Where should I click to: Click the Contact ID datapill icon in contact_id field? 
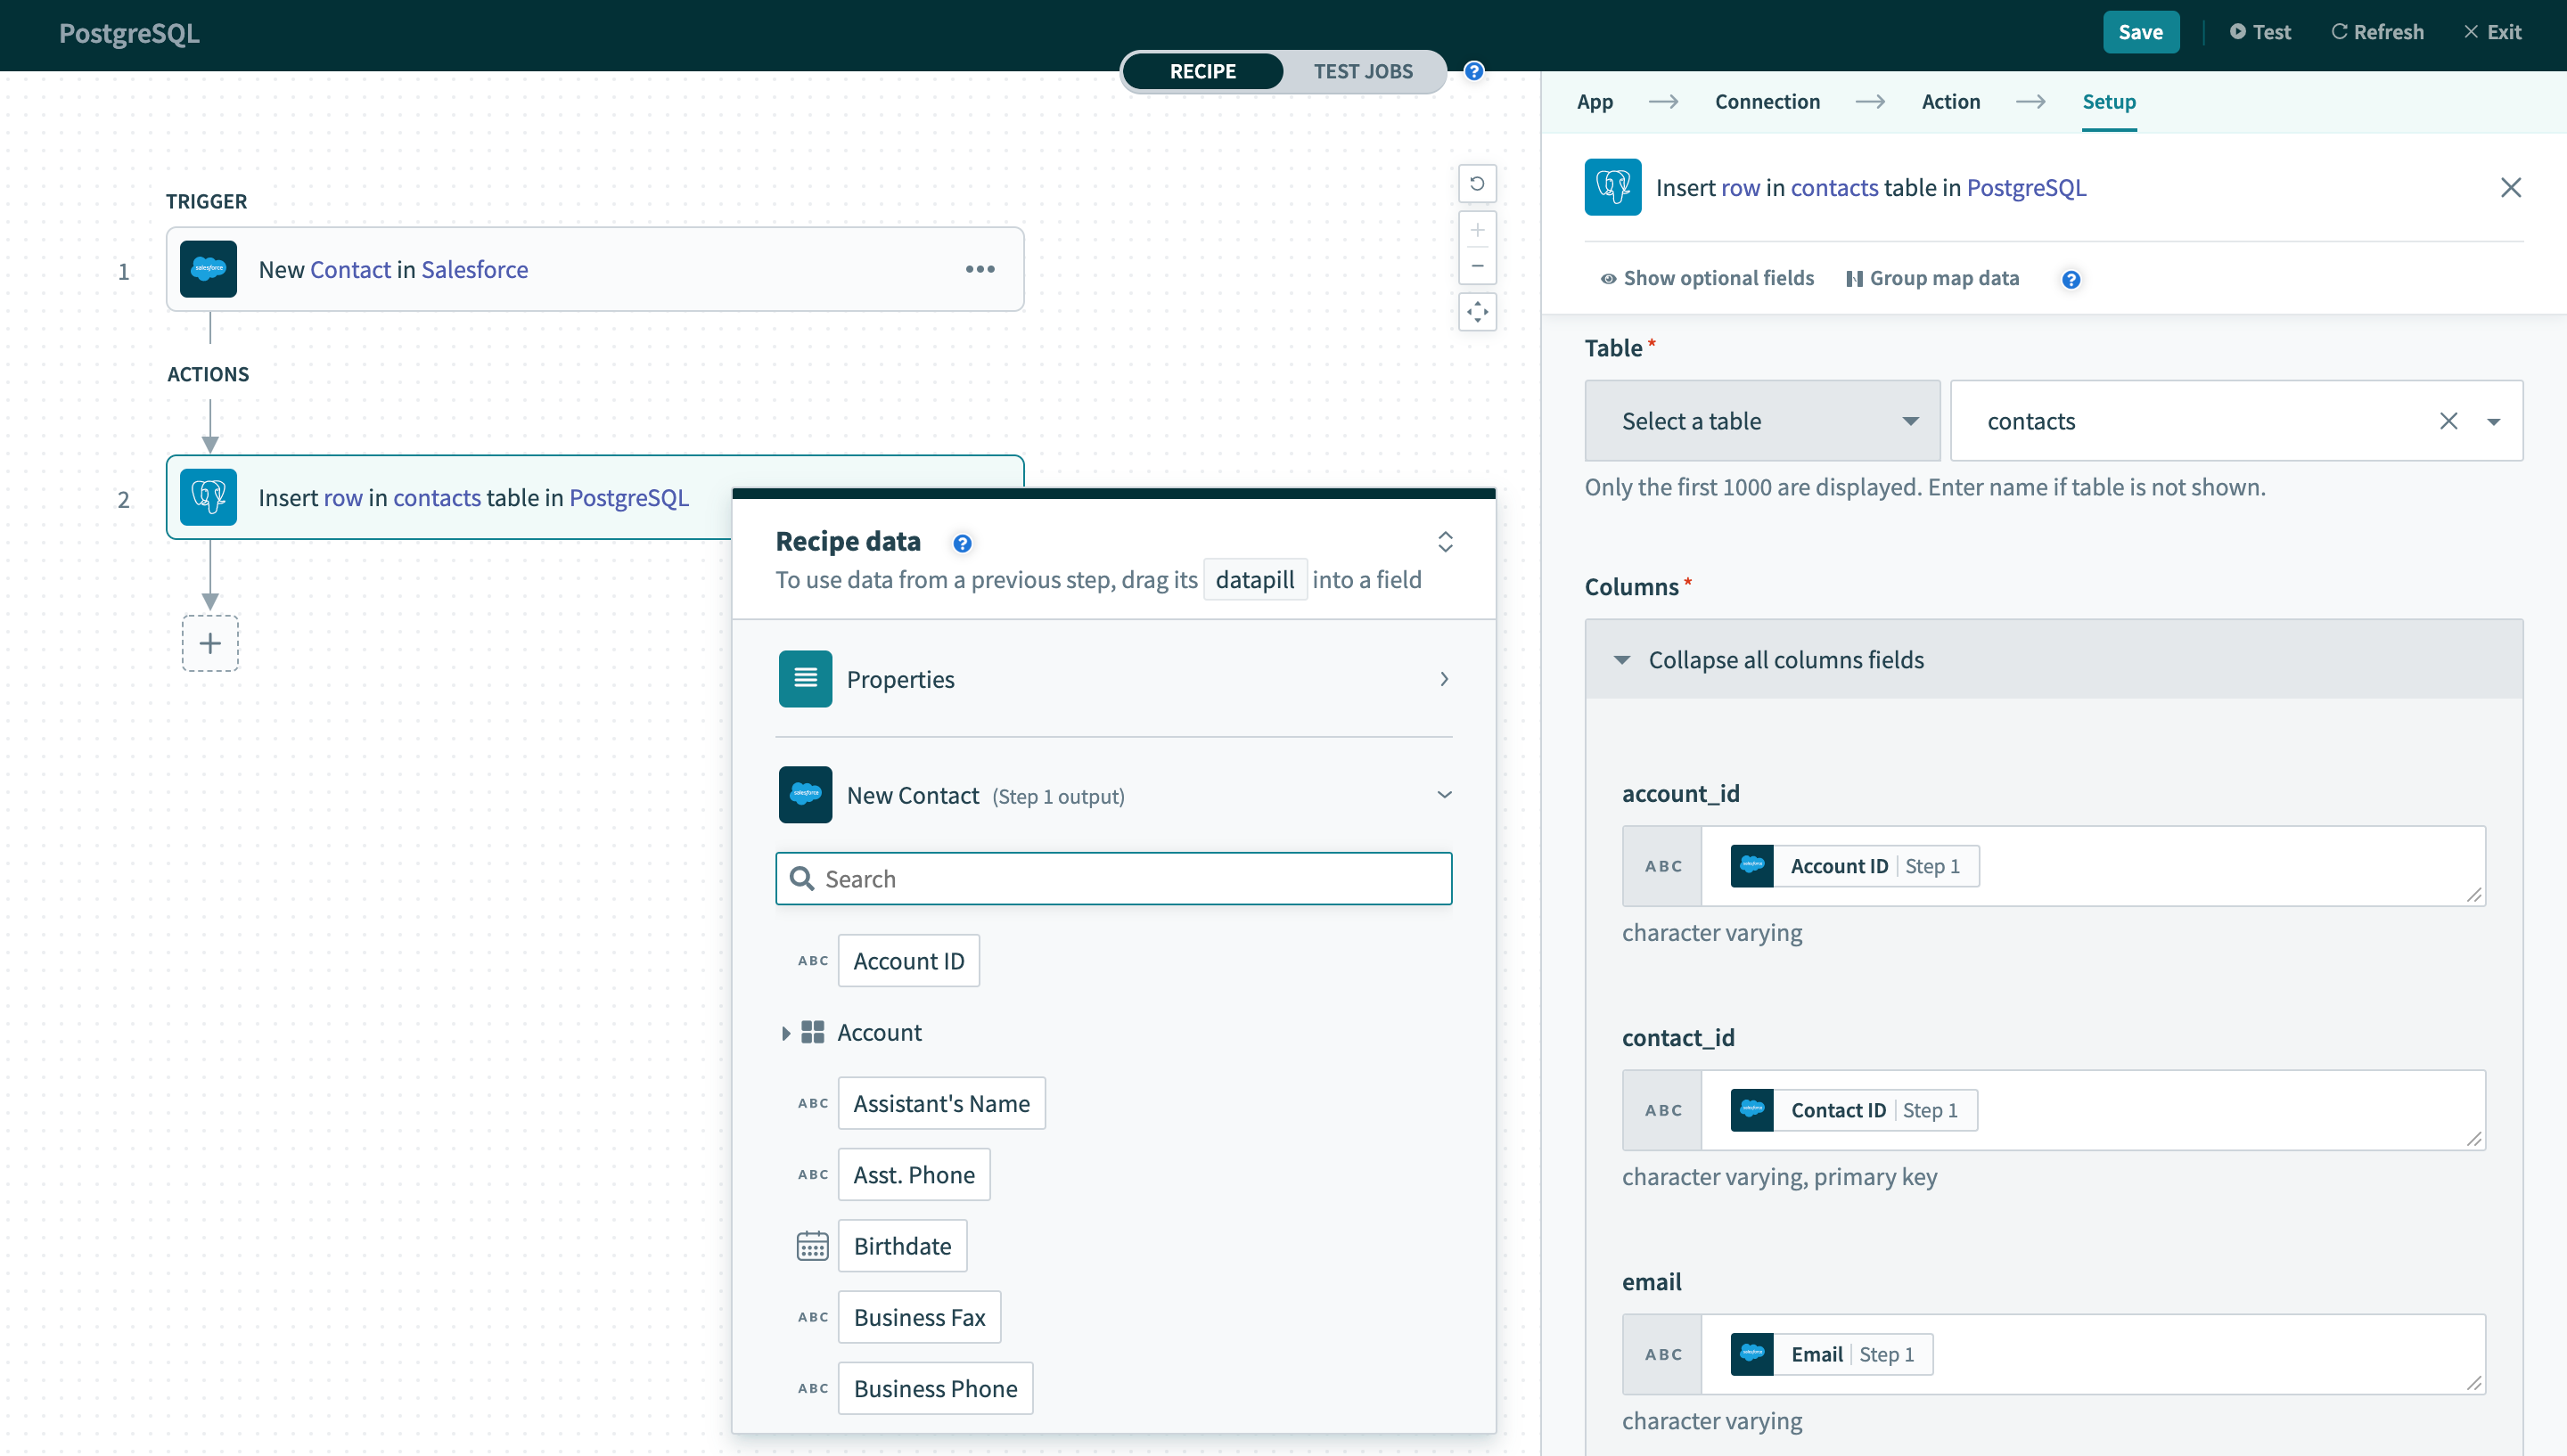tap(1752, 1108)
